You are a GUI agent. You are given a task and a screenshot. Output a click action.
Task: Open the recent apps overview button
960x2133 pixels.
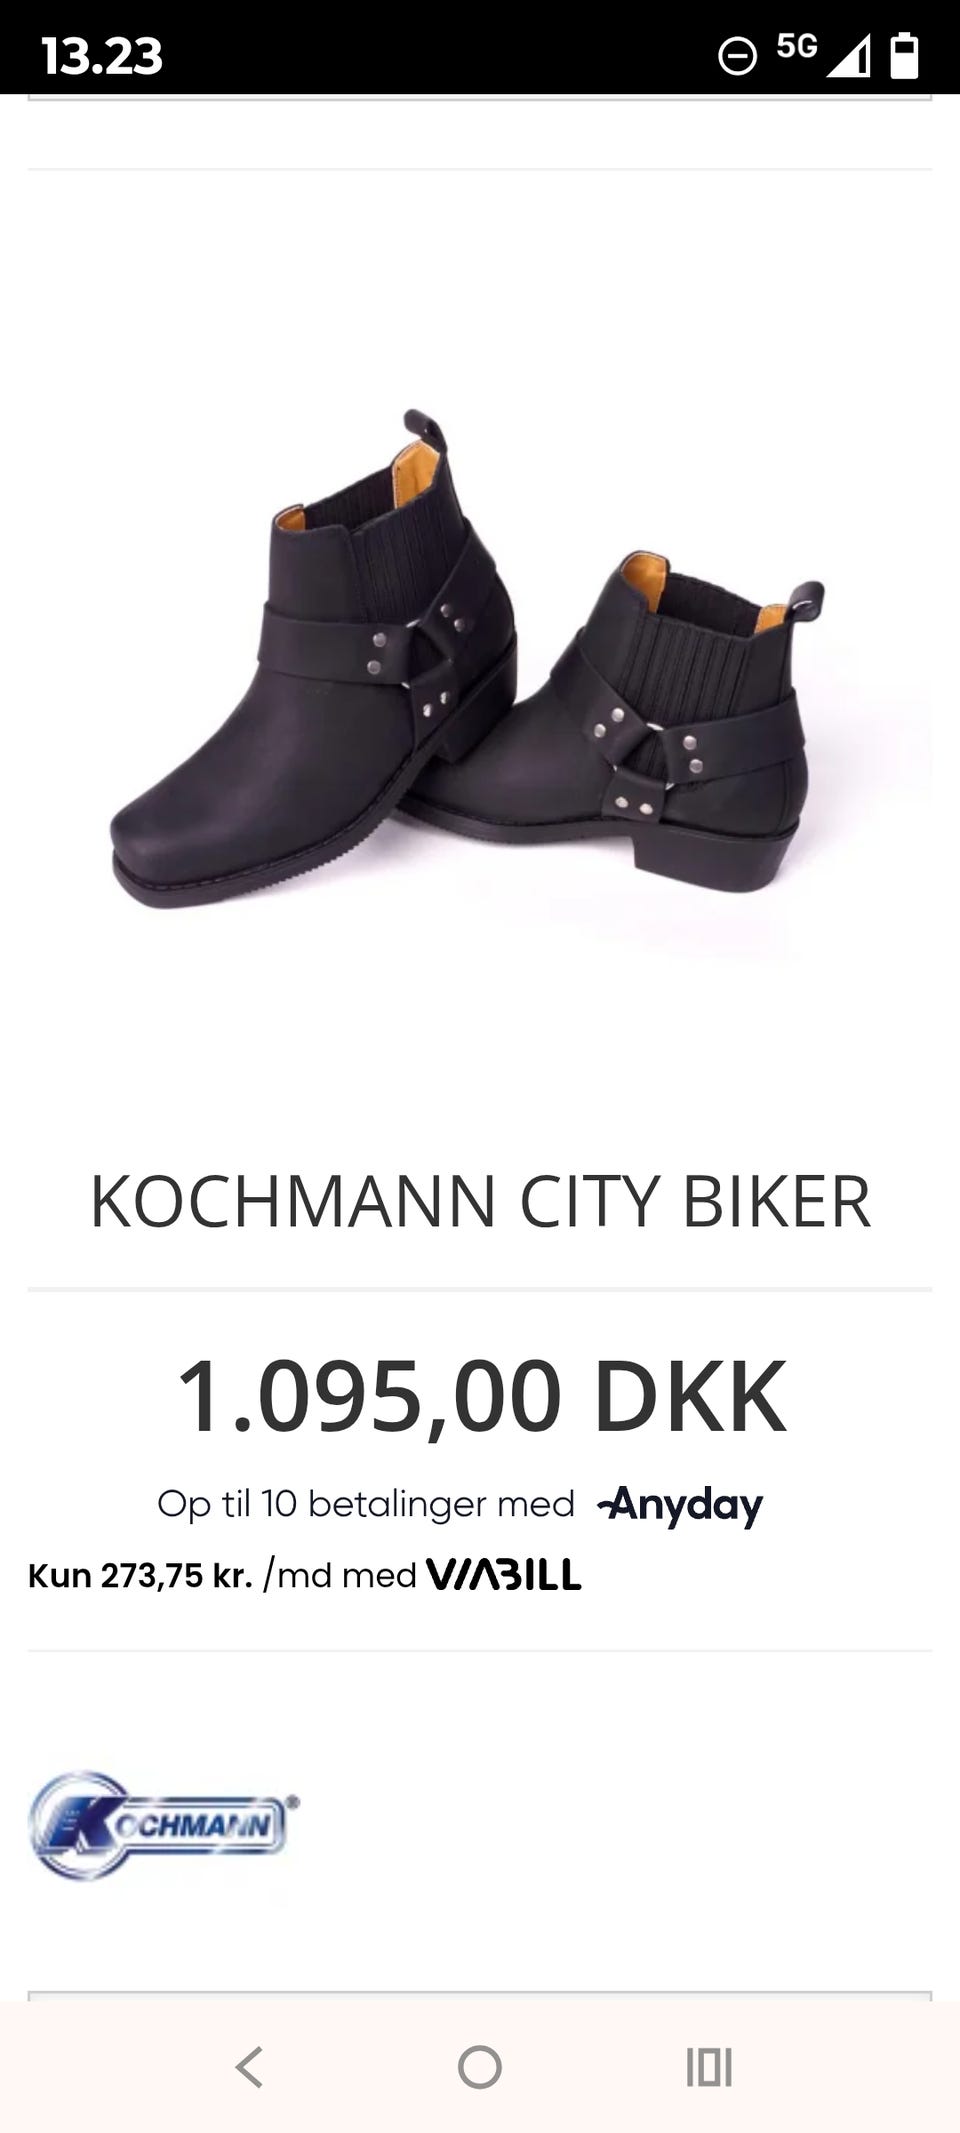click(709, 2067)
